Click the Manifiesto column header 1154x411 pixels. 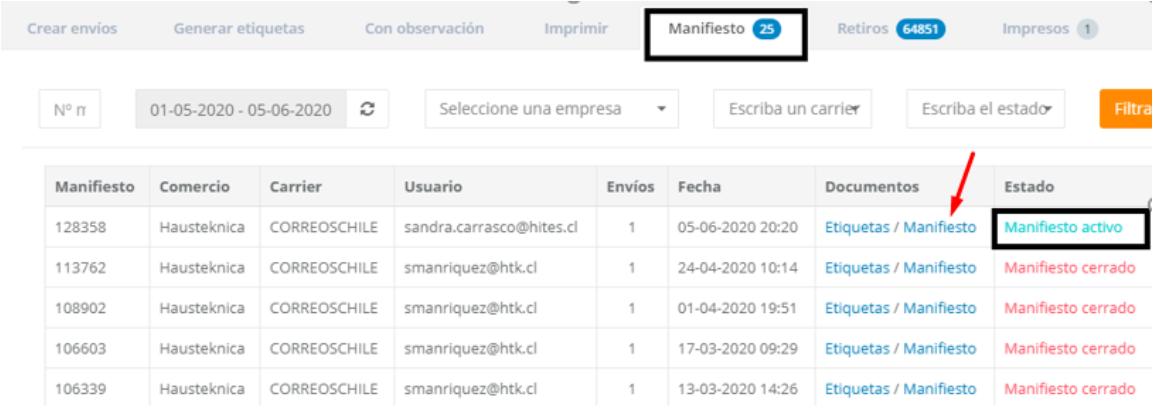pos(95,187)
